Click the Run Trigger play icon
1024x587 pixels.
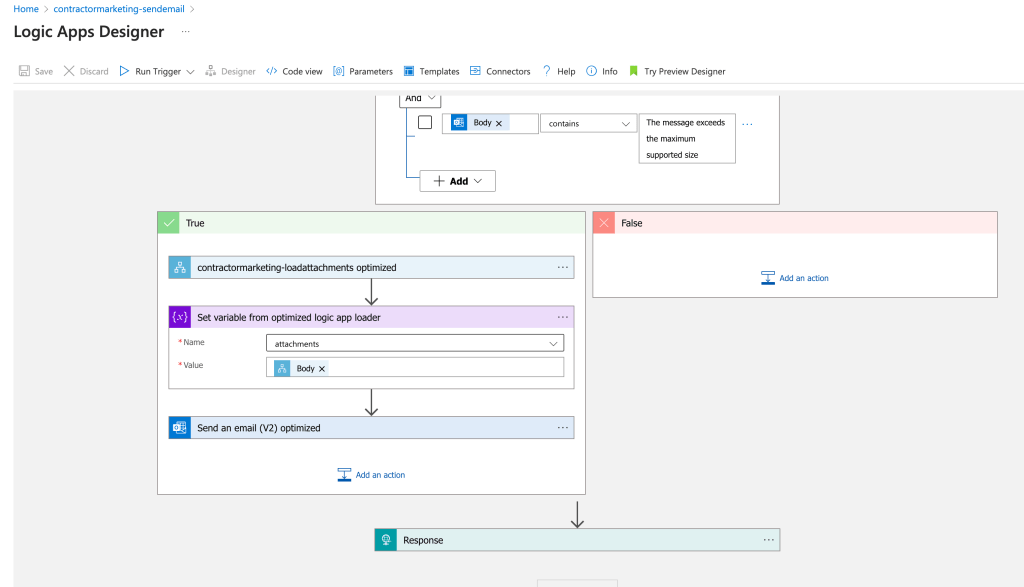coord(124,71)
